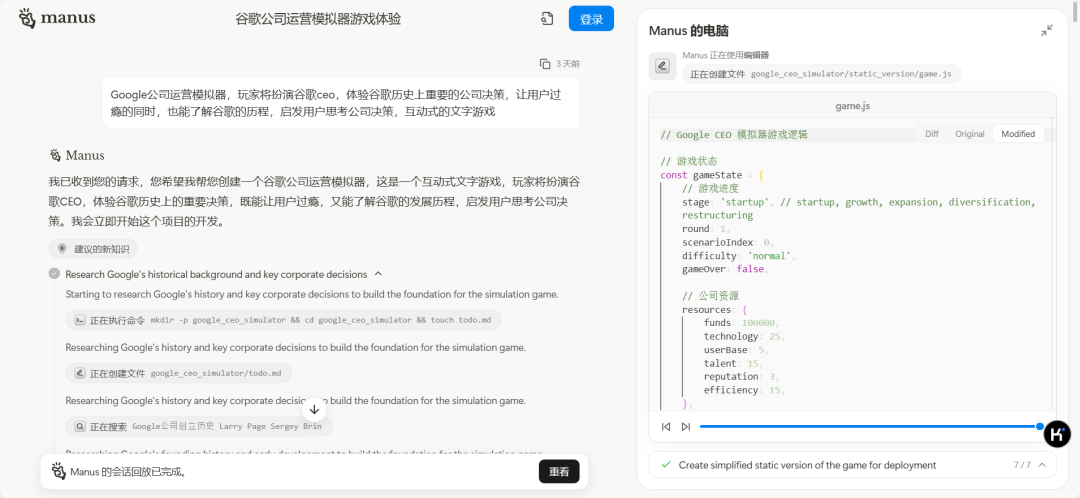Collapse the Research Google's historical background step

coord(377,274)
